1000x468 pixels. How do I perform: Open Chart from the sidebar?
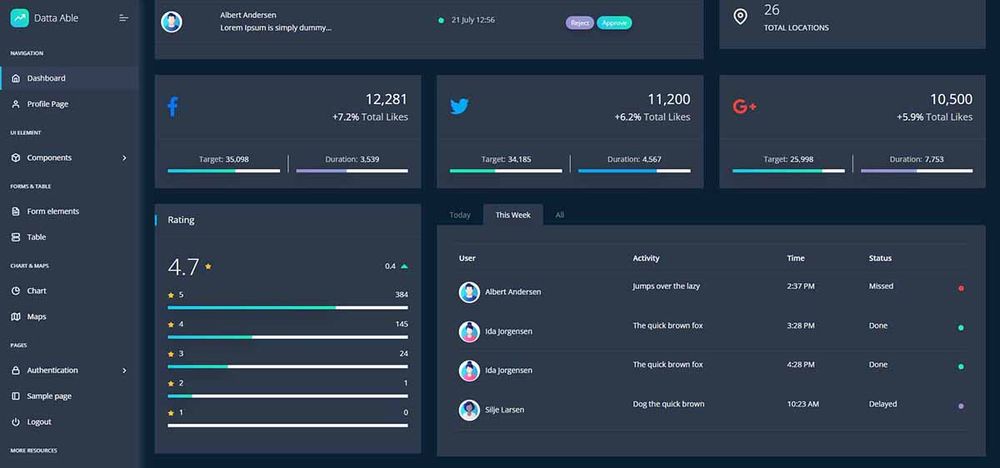coord(36,291)
